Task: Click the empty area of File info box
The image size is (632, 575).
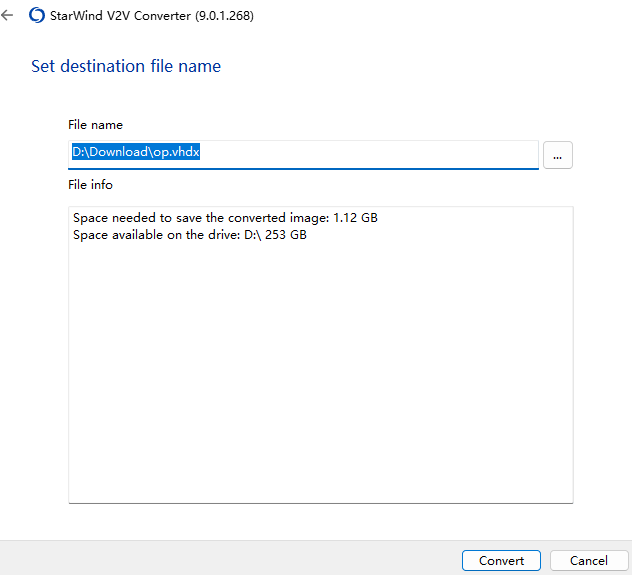Action: click(320, 380)
